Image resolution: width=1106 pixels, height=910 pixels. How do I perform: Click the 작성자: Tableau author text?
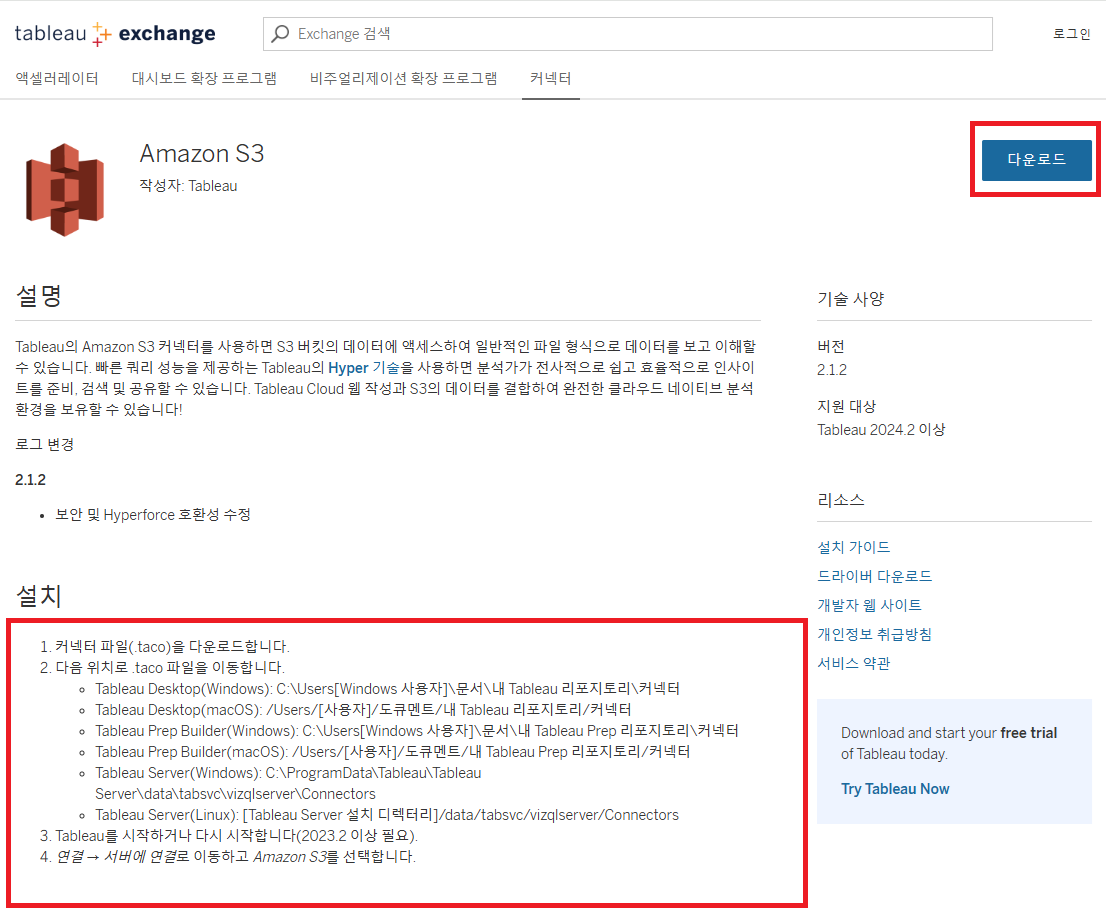(188, 186)
